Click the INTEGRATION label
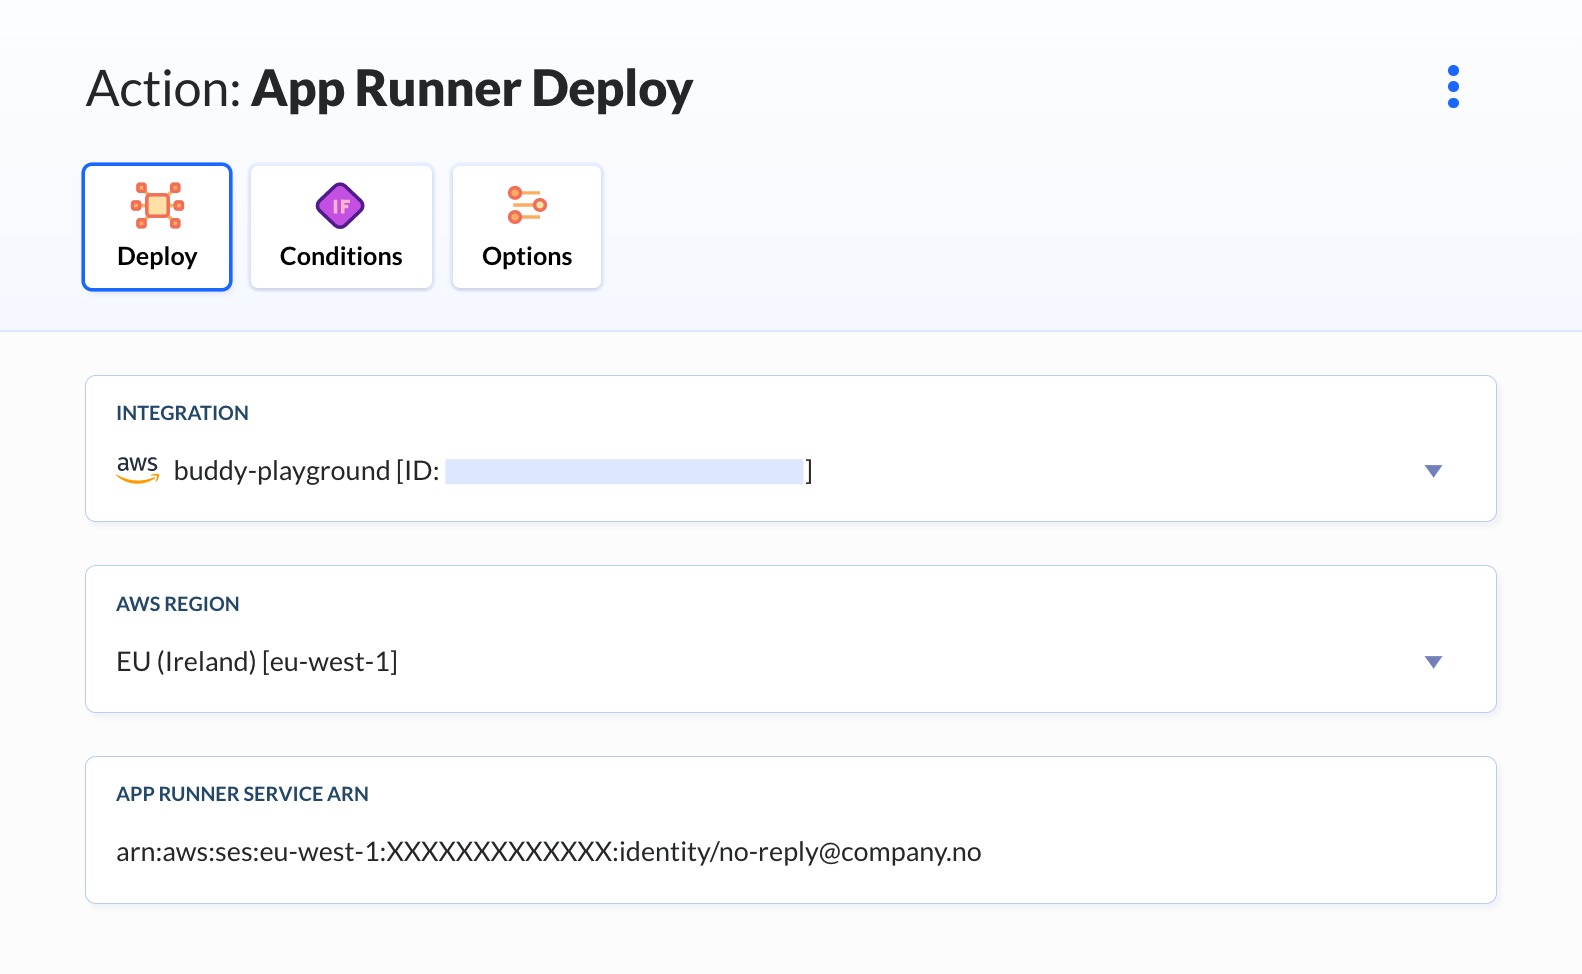Image resolution: width=1582 pixels, height=974 pixels. pos(182,413)
